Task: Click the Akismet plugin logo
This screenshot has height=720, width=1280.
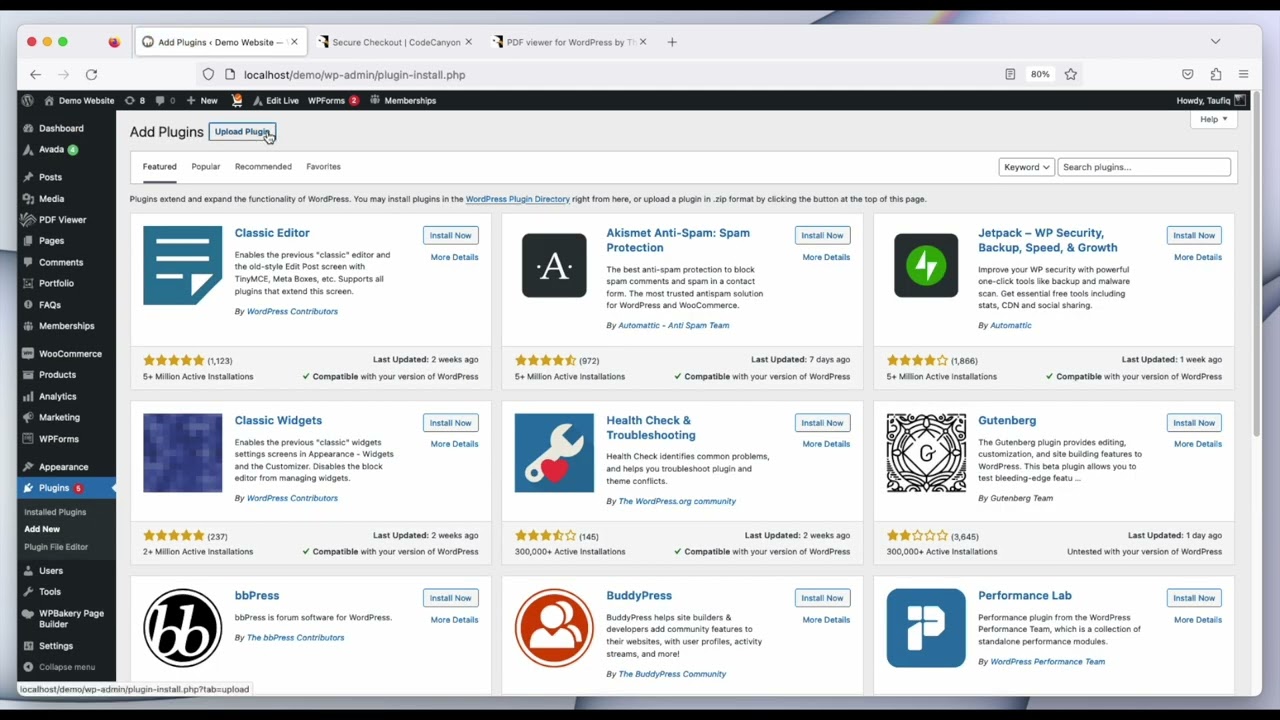Action: pyautogui.click(x=554, y=265)
